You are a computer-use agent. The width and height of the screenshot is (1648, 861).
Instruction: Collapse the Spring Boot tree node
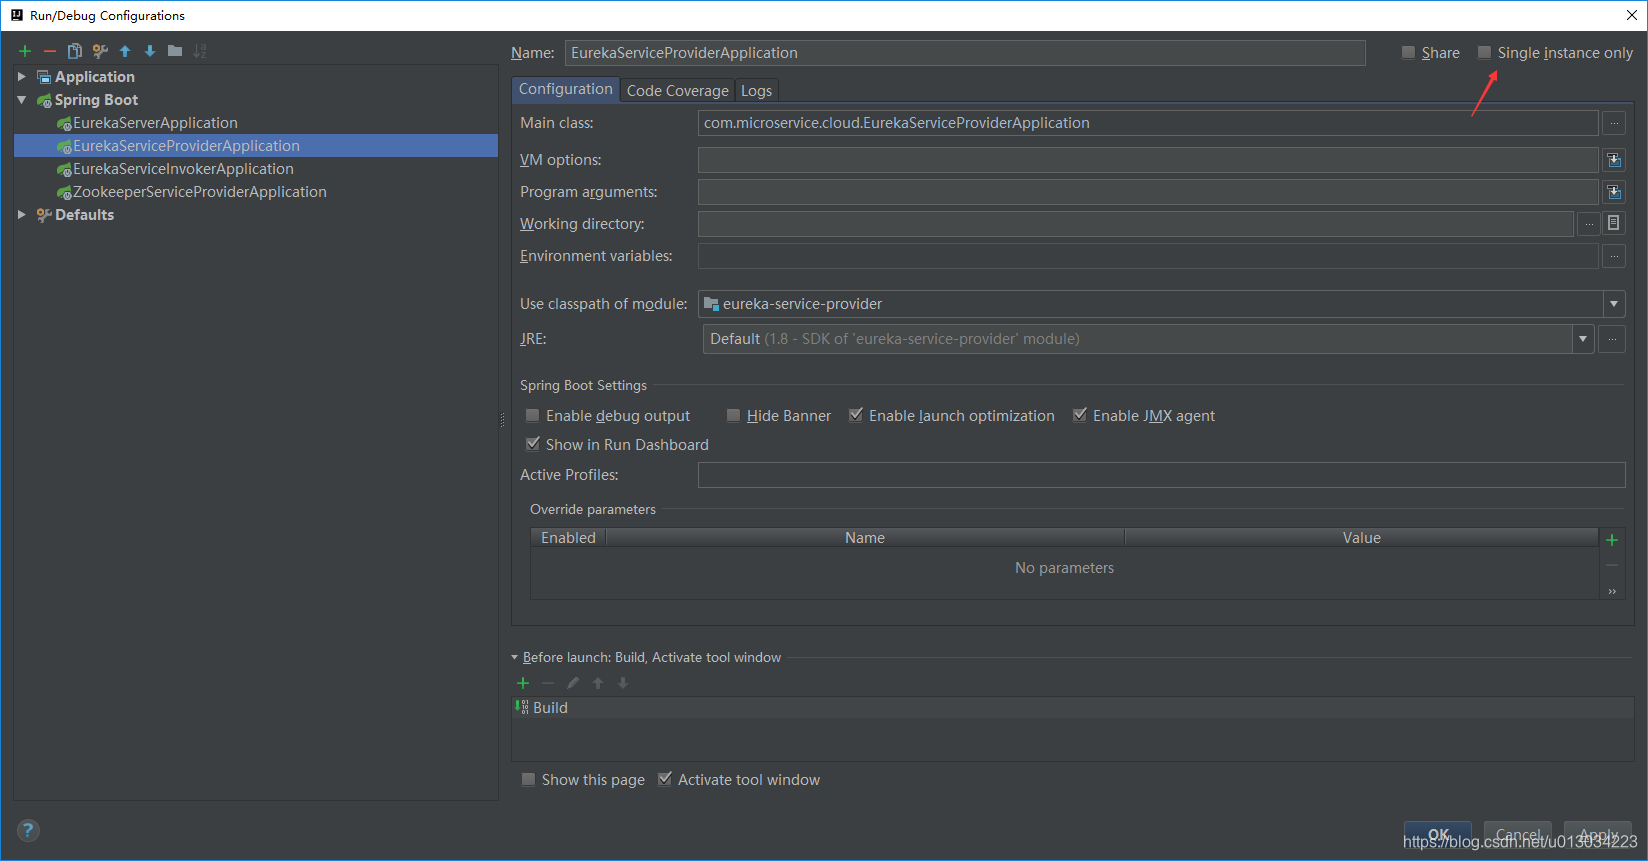[22, 100]
